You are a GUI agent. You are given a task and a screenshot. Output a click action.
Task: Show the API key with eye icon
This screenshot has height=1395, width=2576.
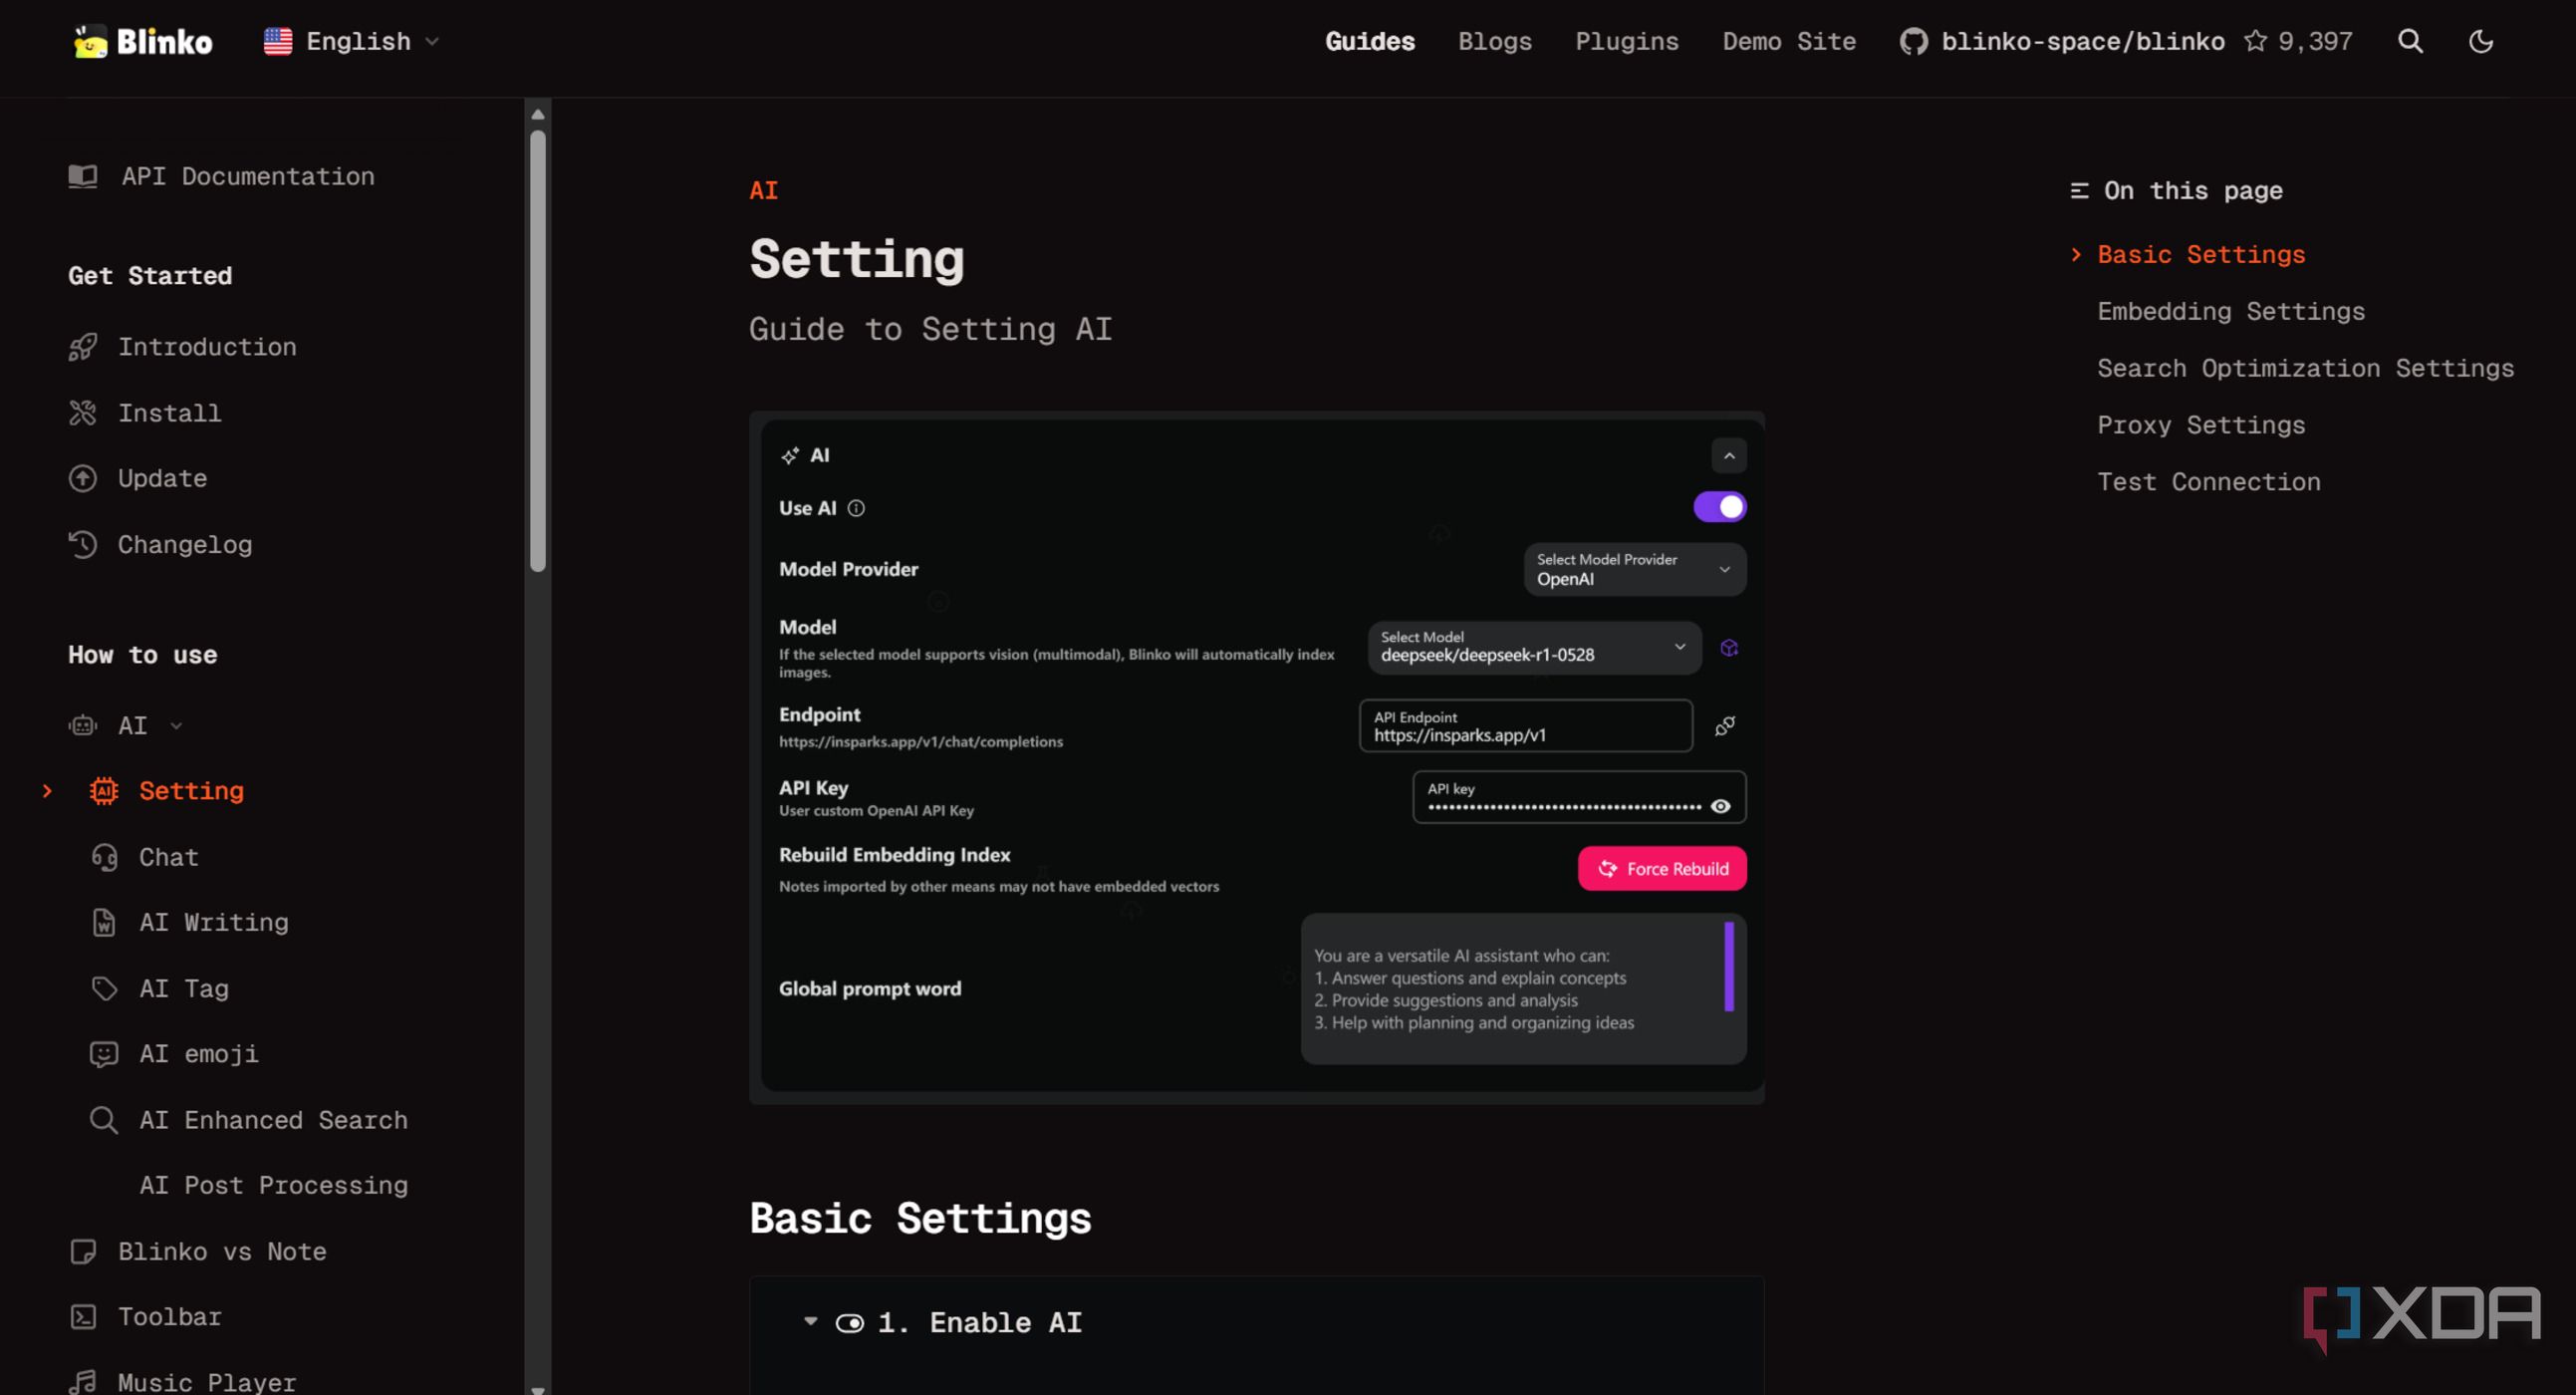(1720, 806)
